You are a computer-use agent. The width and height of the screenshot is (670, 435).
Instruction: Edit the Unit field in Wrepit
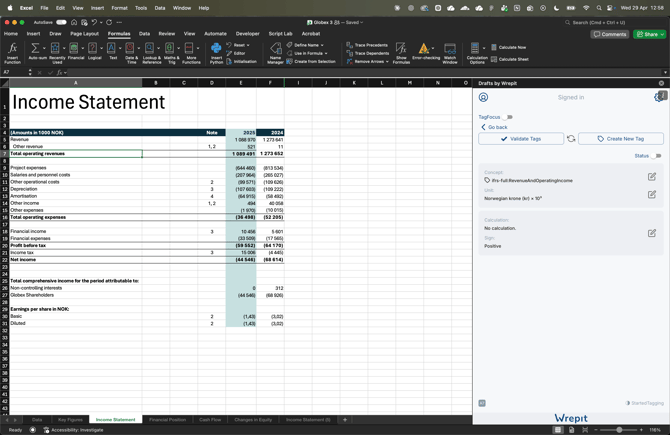pyautogui.click(x=652, y=194)
